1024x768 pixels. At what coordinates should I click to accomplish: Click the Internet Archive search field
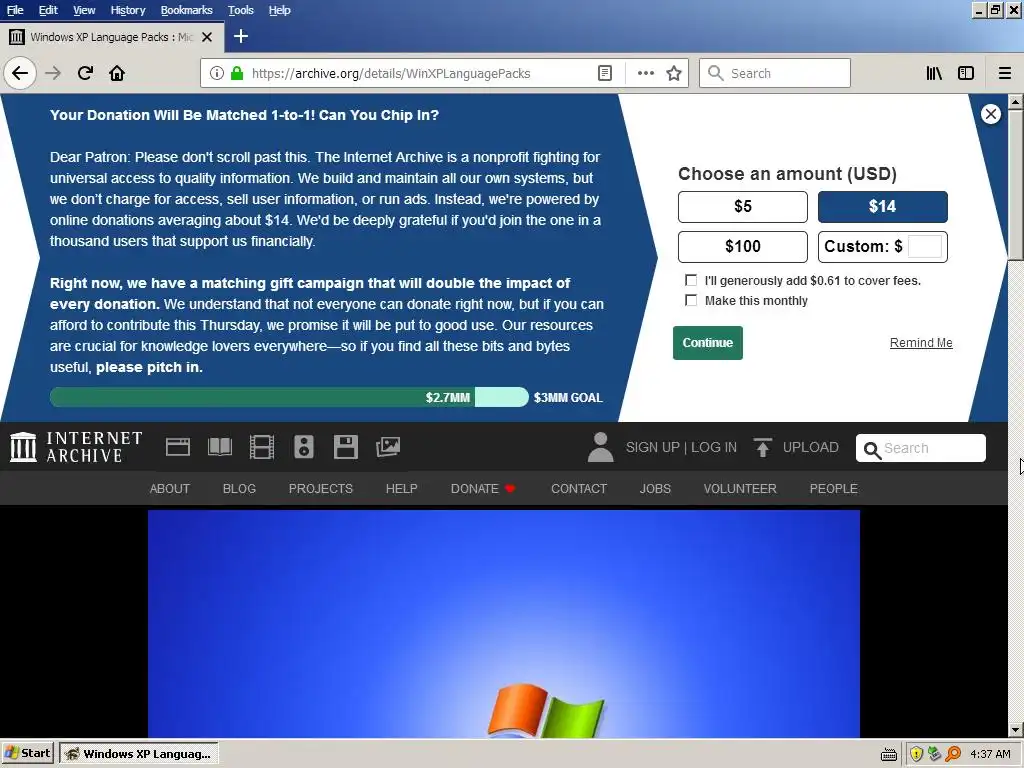point(921,448)
